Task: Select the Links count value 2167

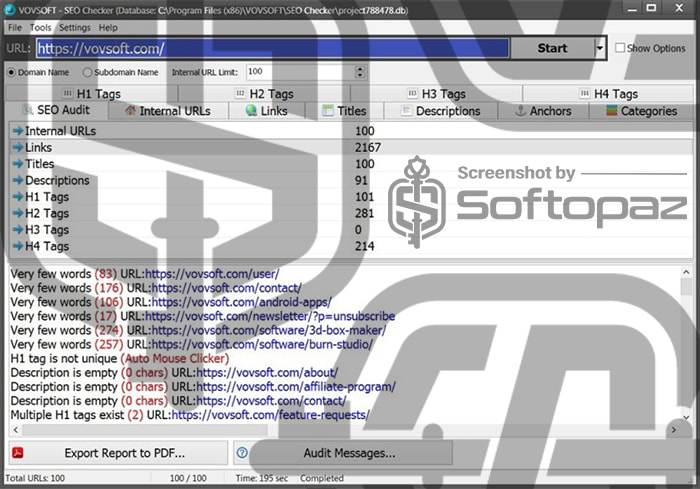Action: pos(368,147)
